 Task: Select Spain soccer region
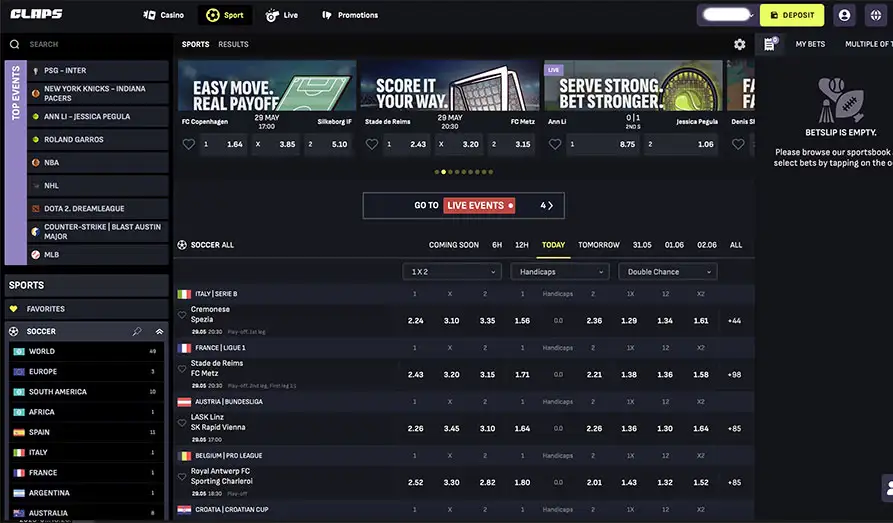(x=87, y=432)
